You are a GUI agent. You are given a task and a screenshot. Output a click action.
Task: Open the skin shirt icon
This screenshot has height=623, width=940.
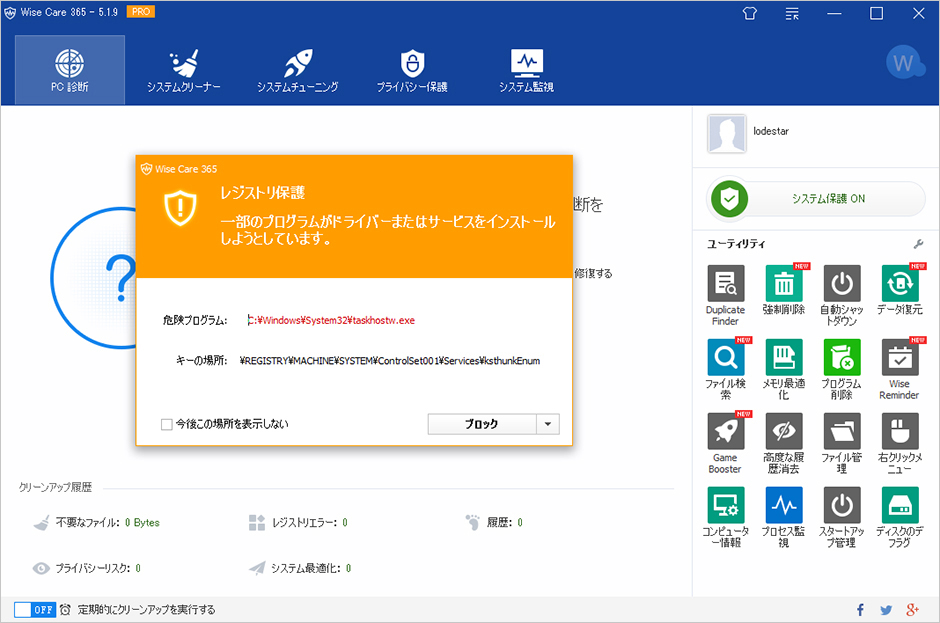click(x=749, y=13)
